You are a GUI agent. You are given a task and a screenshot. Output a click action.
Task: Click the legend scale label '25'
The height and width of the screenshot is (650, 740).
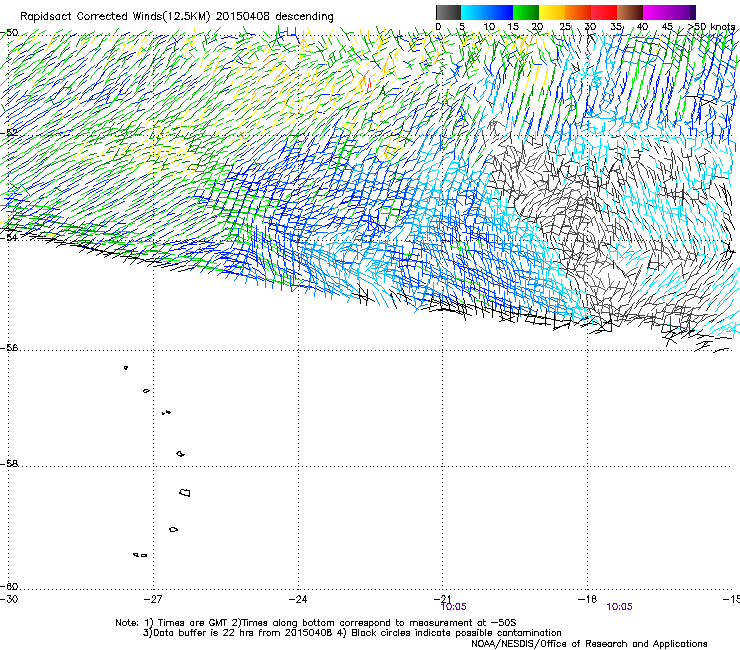(565, 27)
